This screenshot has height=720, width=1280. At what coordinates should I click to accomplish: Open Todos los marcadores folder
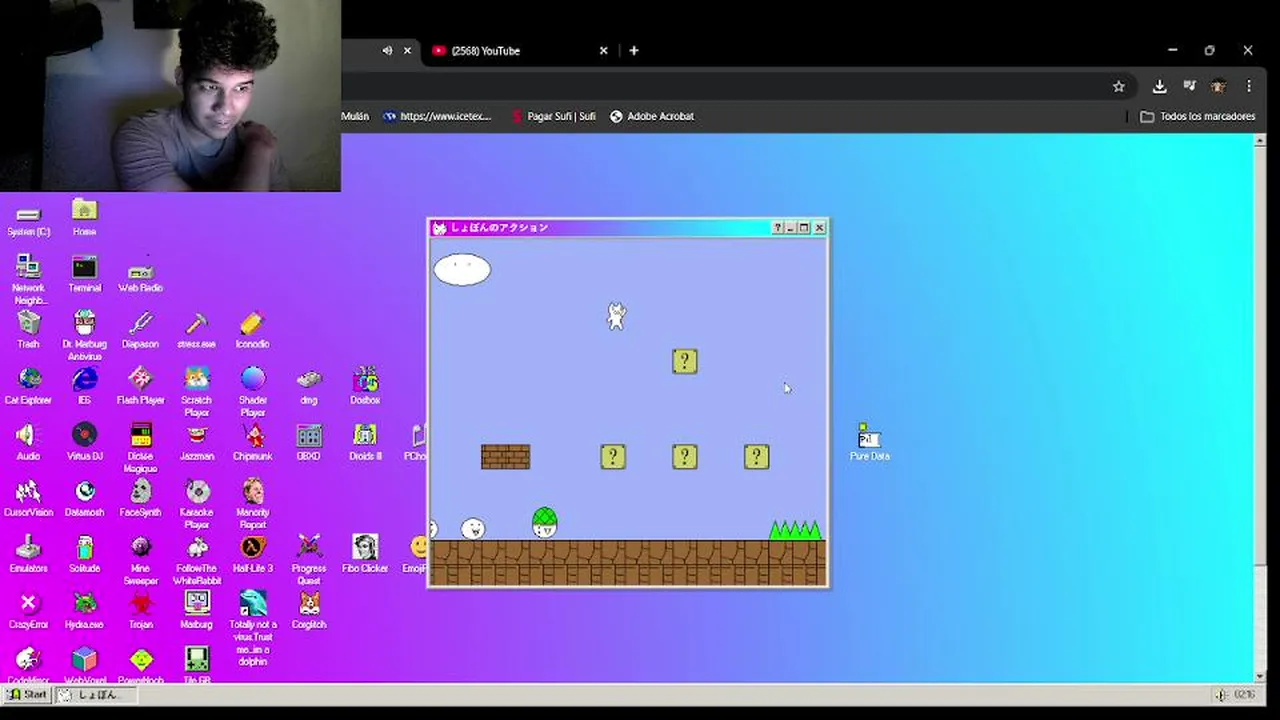[x=1198, y=116]
